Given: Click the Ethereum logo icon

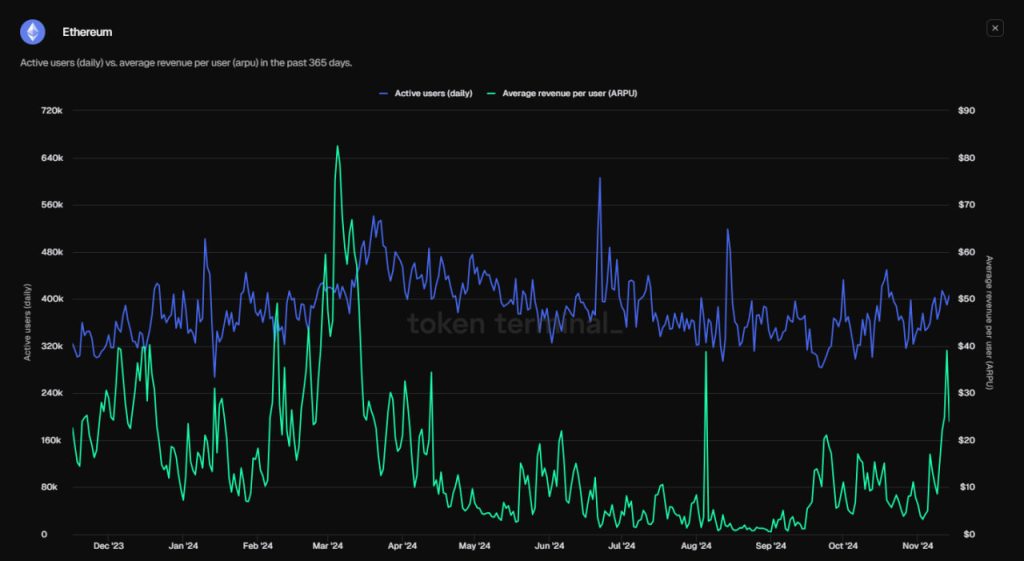Looking at the screenshot, I should pos(33,32).
